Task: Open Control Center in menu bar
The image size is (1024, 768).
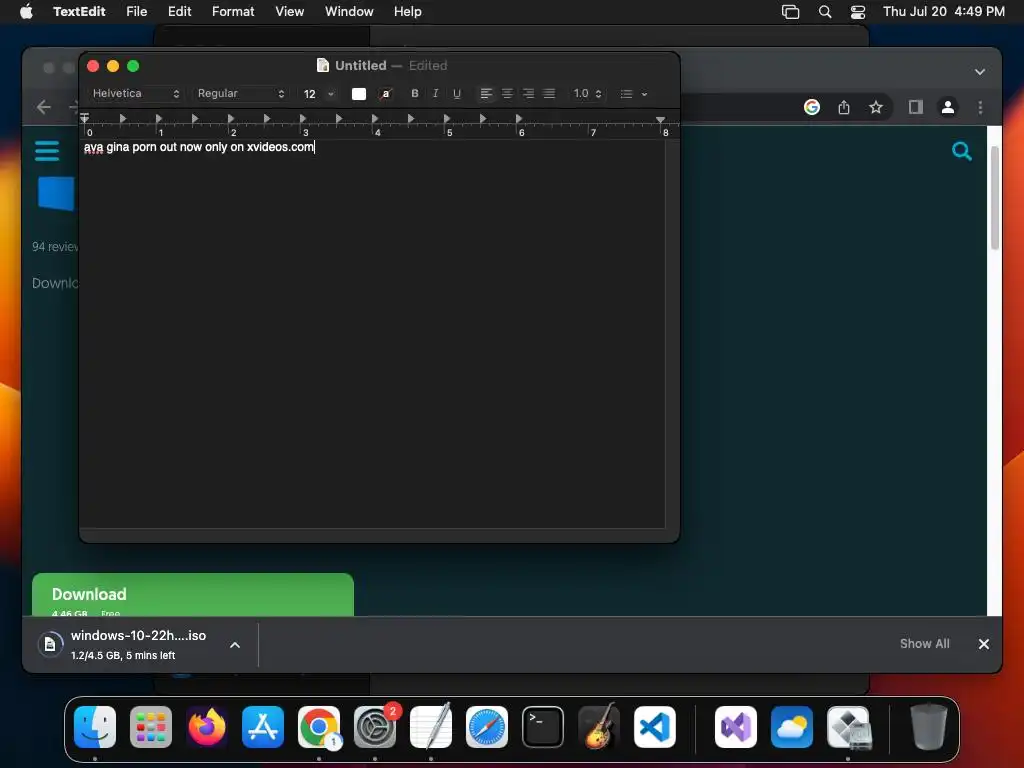Action: [857, 12]
